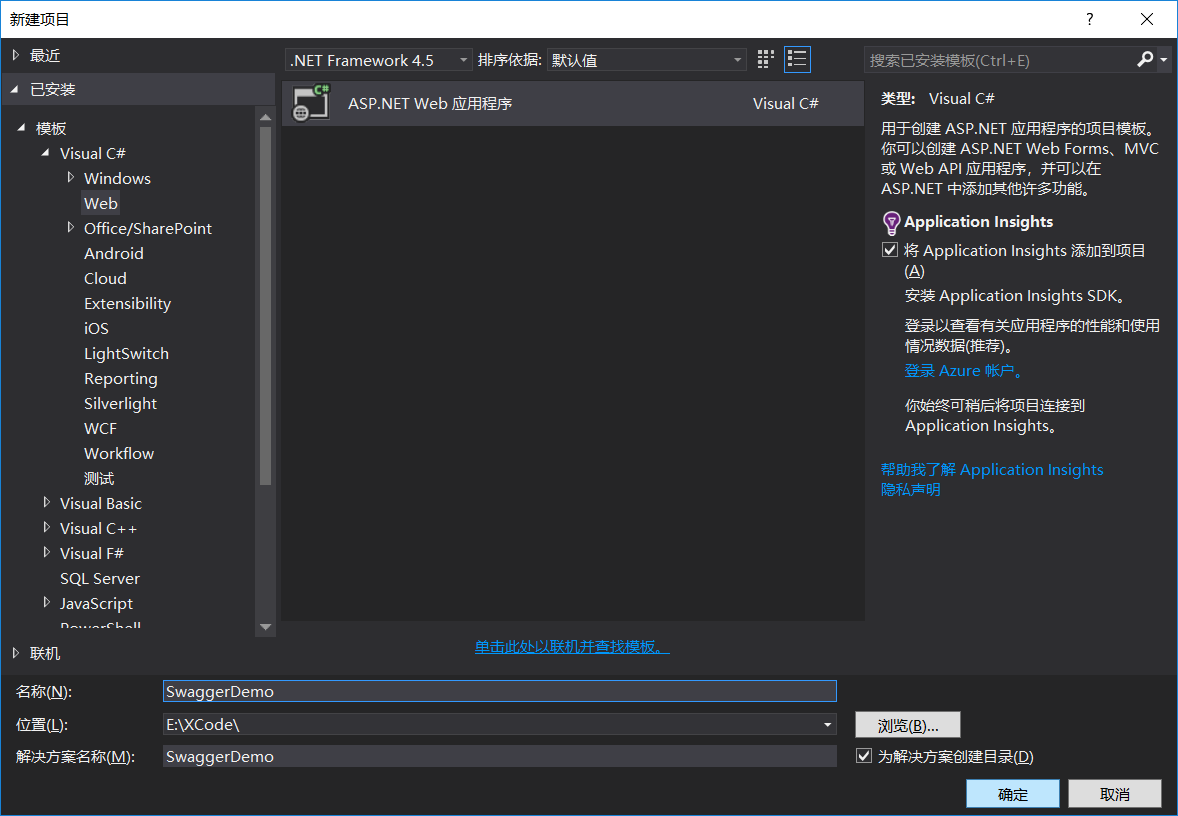Open the 登录 Azure 帐户 link

(965, 370)
